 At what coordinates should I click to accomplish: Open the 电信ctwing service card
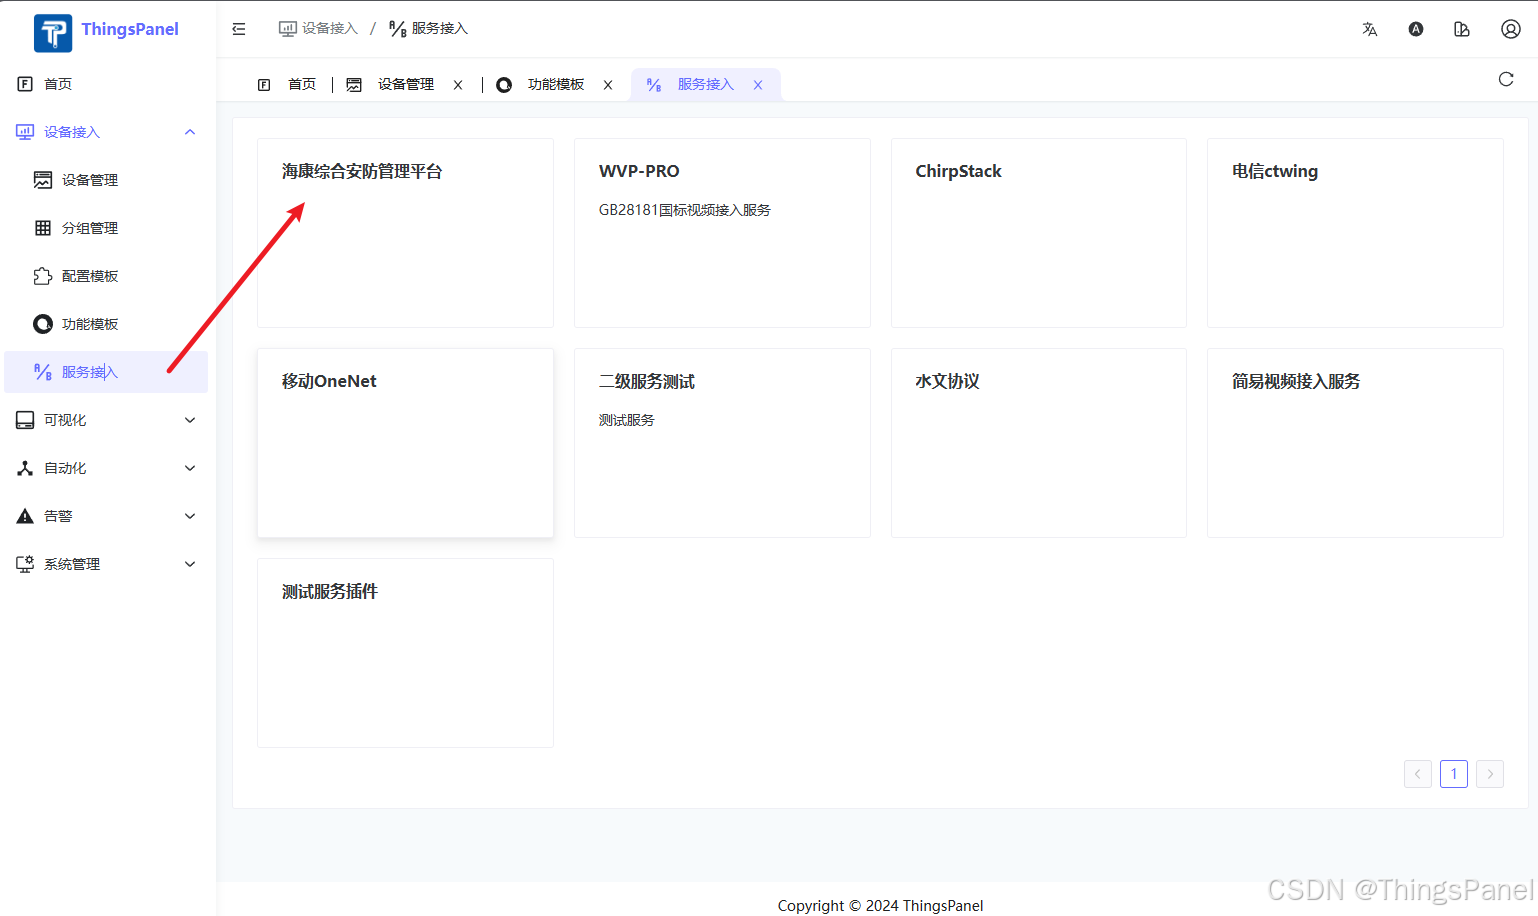(1355, 233)
